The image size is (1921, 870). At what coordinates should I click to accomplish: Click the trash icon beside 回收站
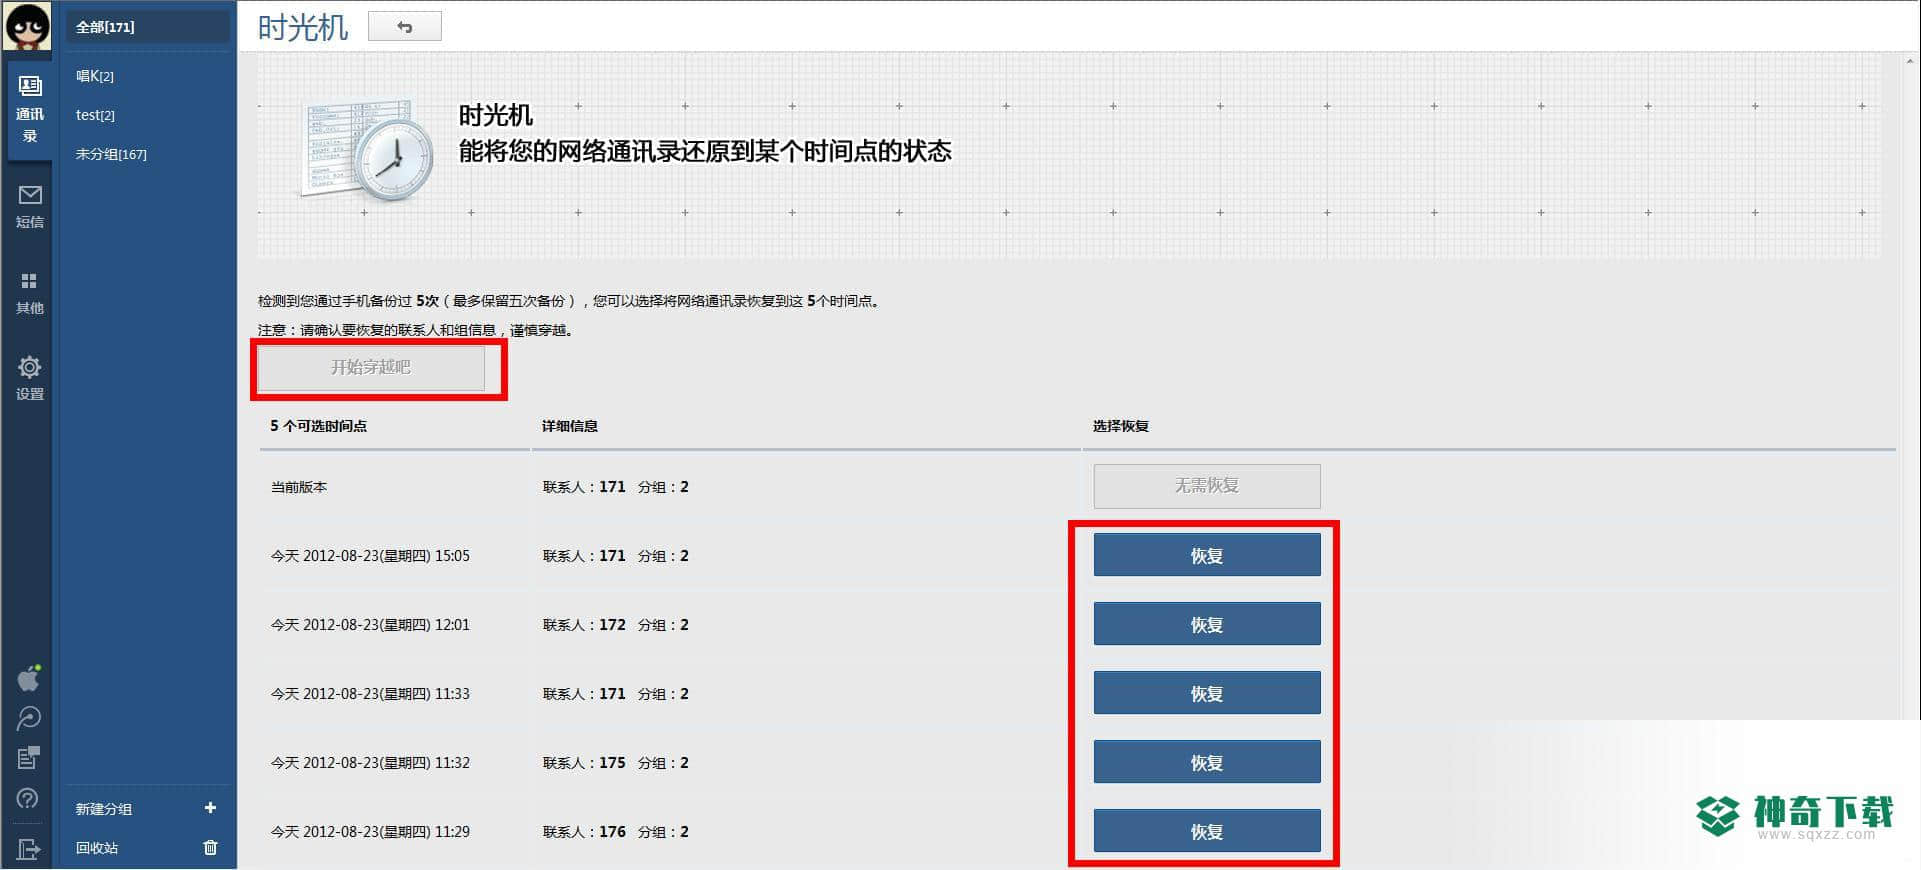pos(210,847)
